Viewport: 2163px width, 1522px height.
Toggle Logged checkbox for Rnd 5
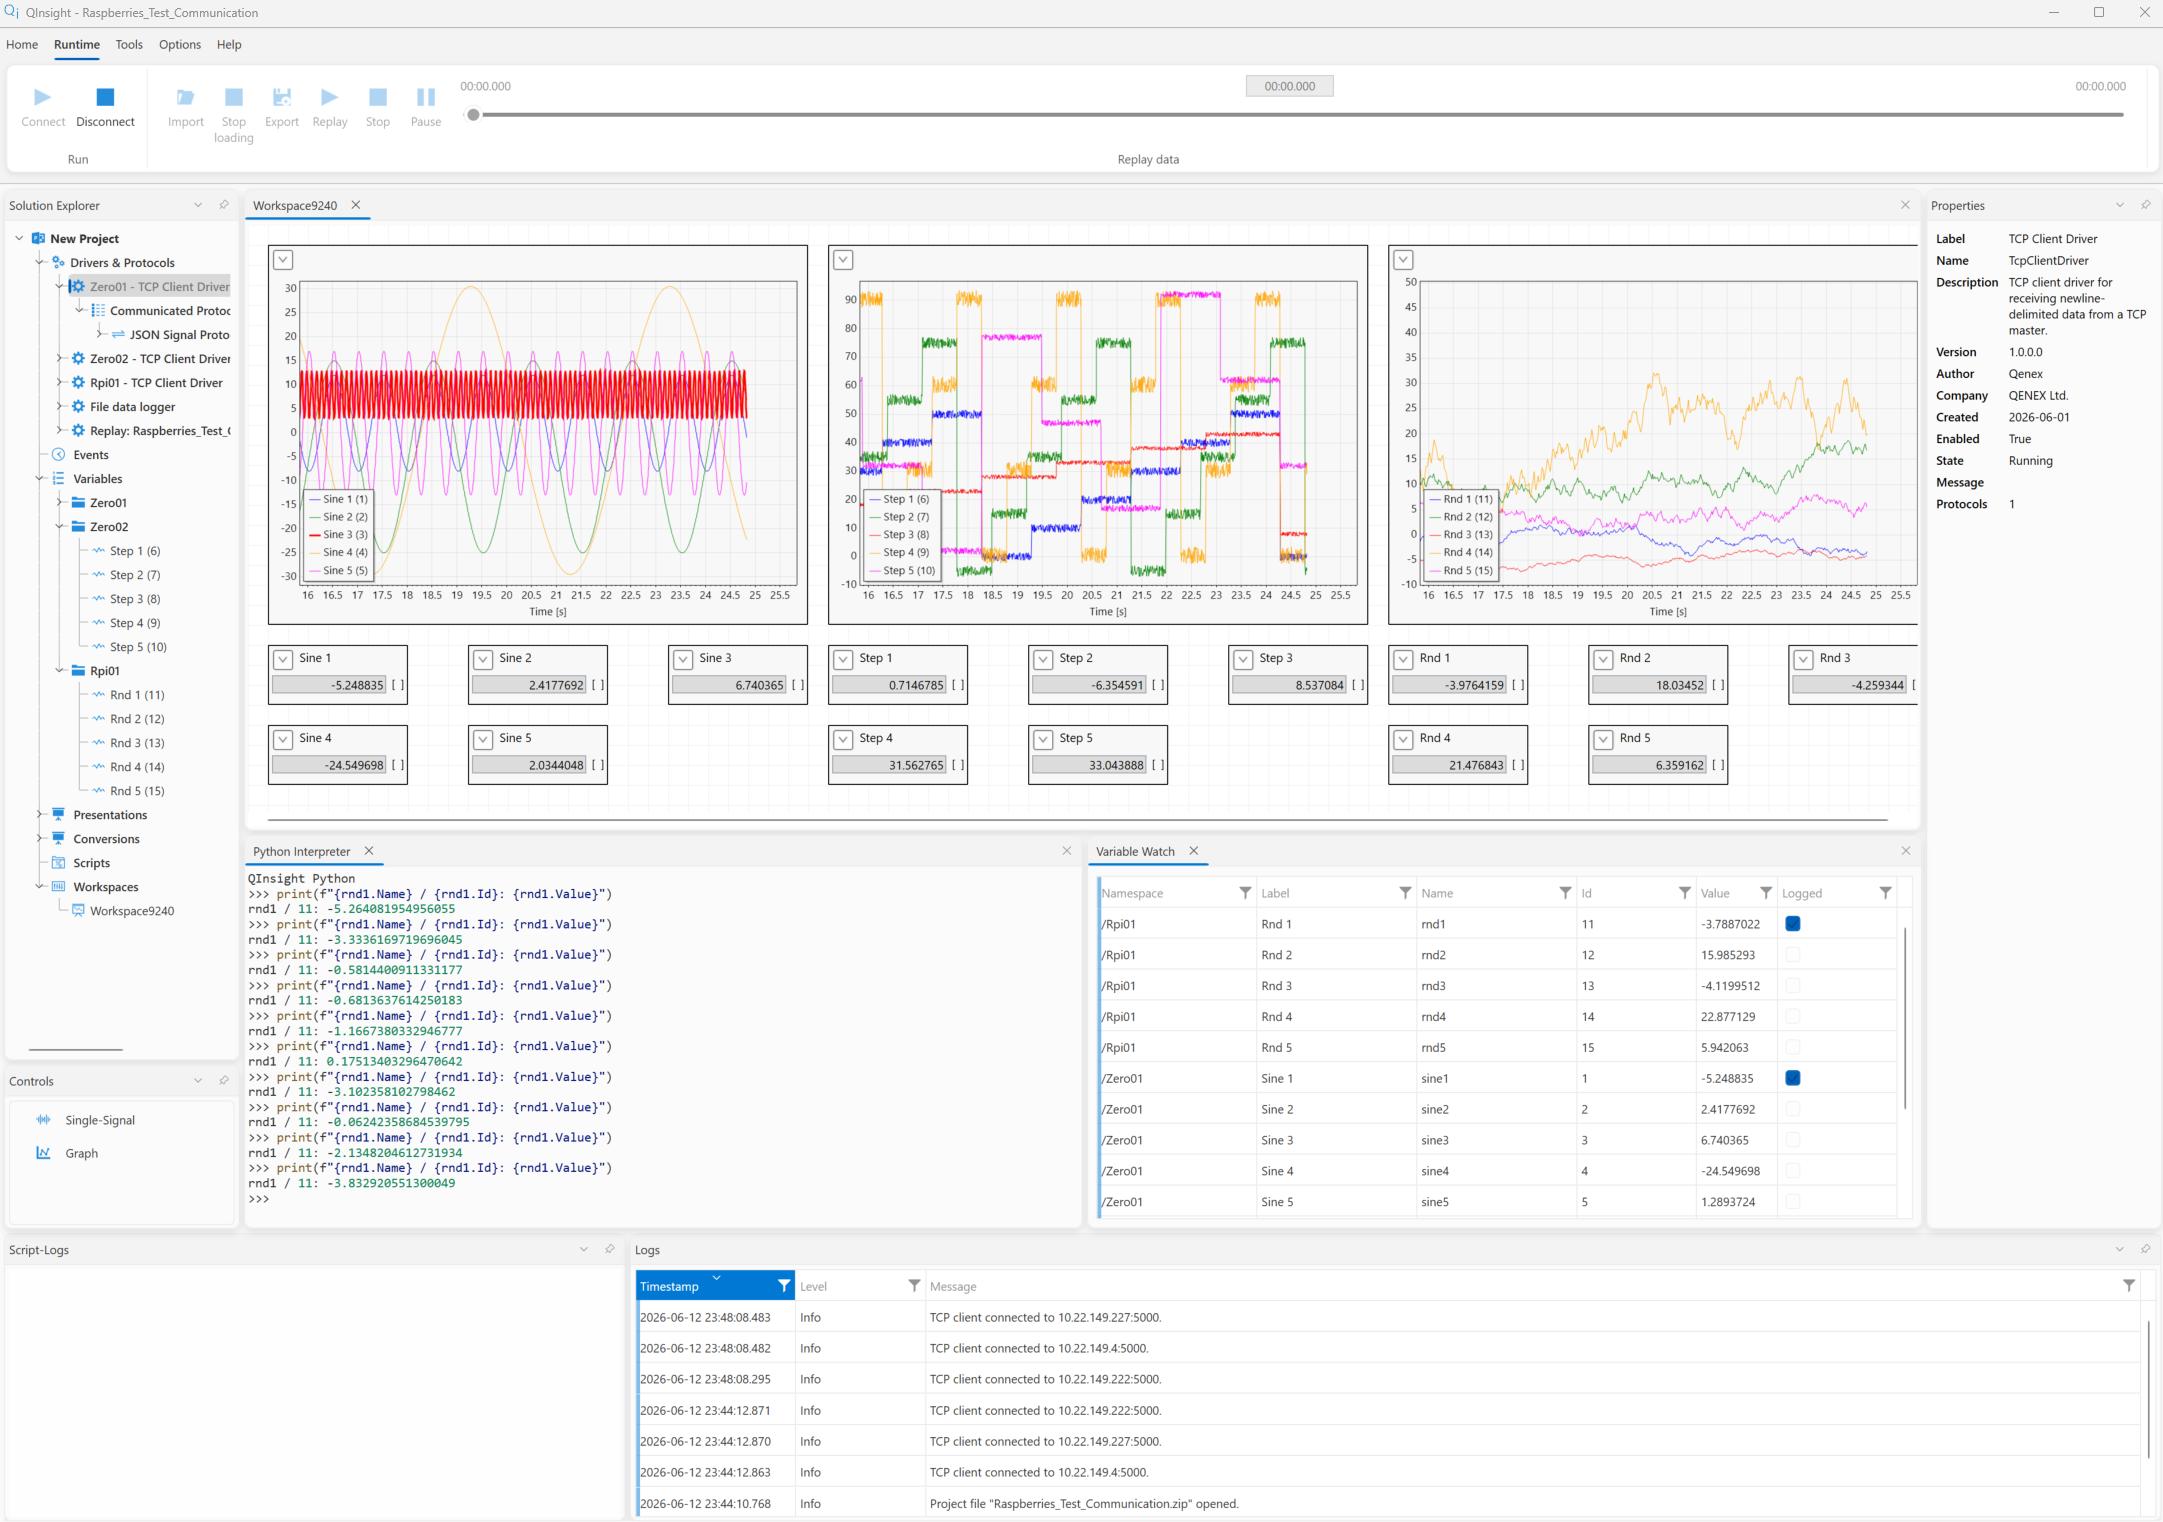point(1793,1048)
